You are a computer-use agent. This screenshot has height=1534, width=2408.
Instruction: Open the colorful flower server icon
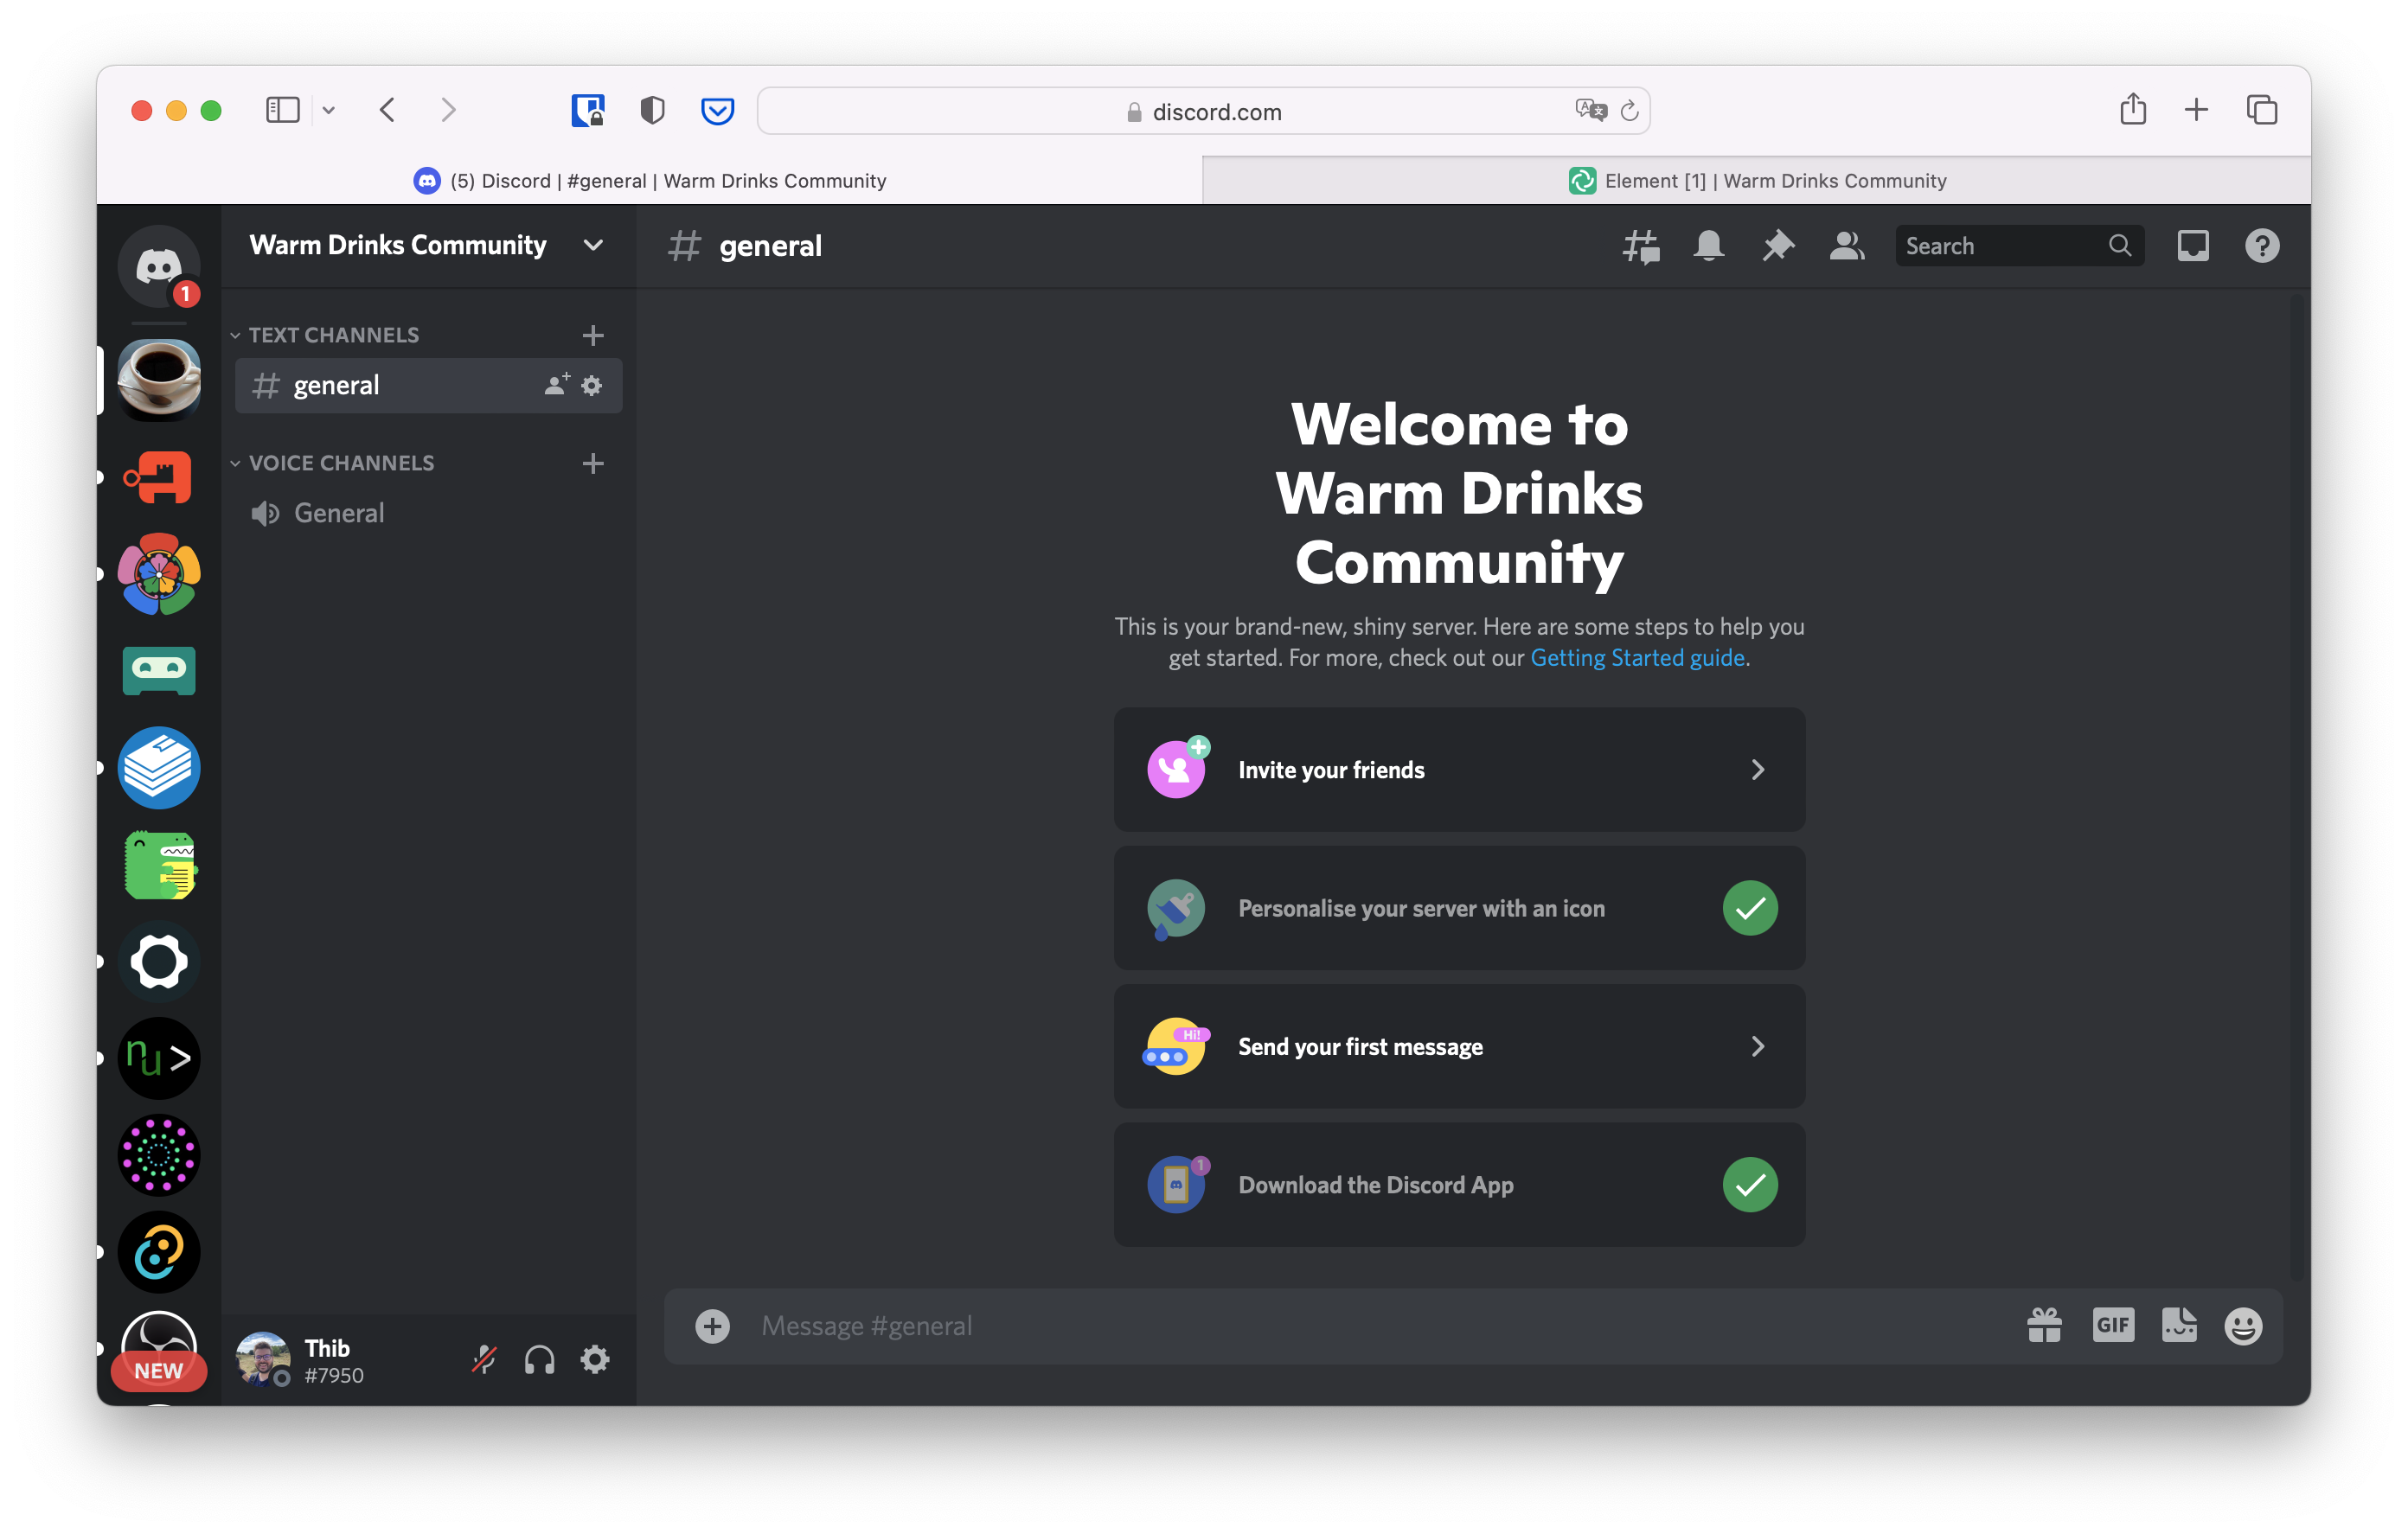pos(159,574)
